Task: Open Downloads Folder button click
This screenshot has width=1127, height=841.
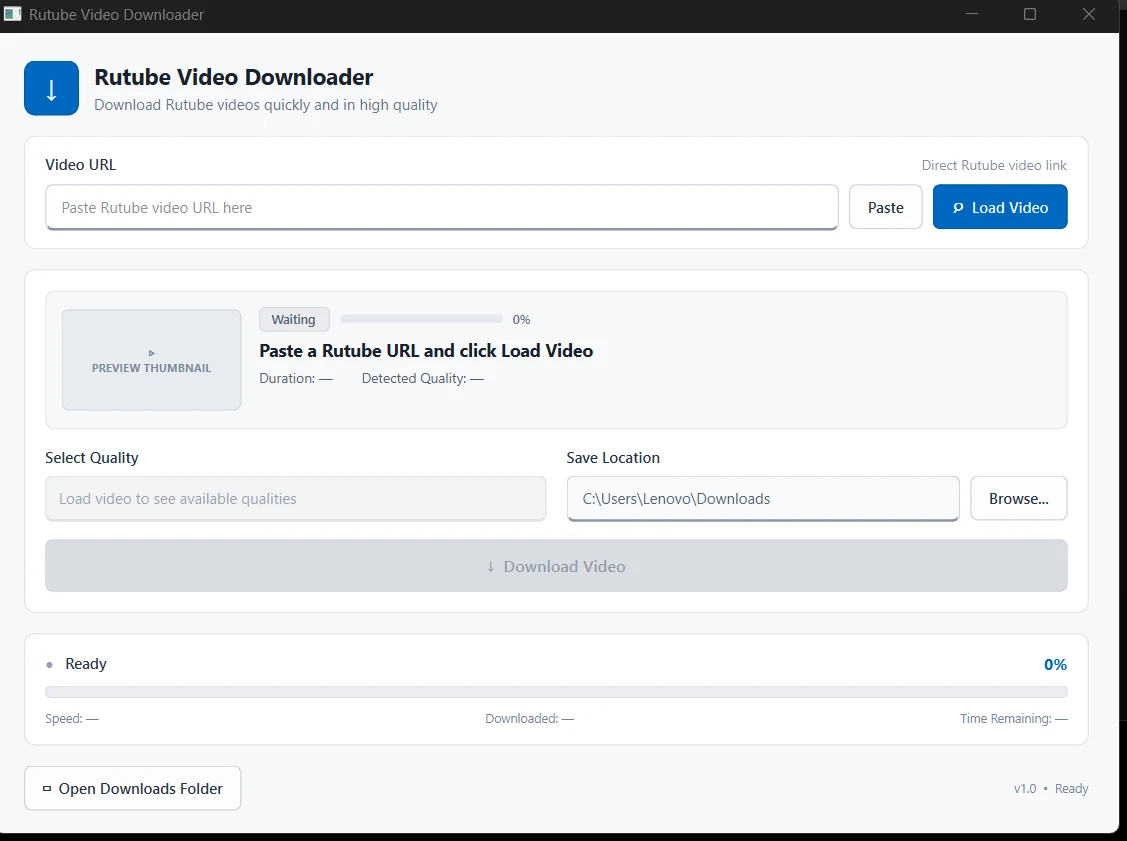Action: (x=133, y=789)
